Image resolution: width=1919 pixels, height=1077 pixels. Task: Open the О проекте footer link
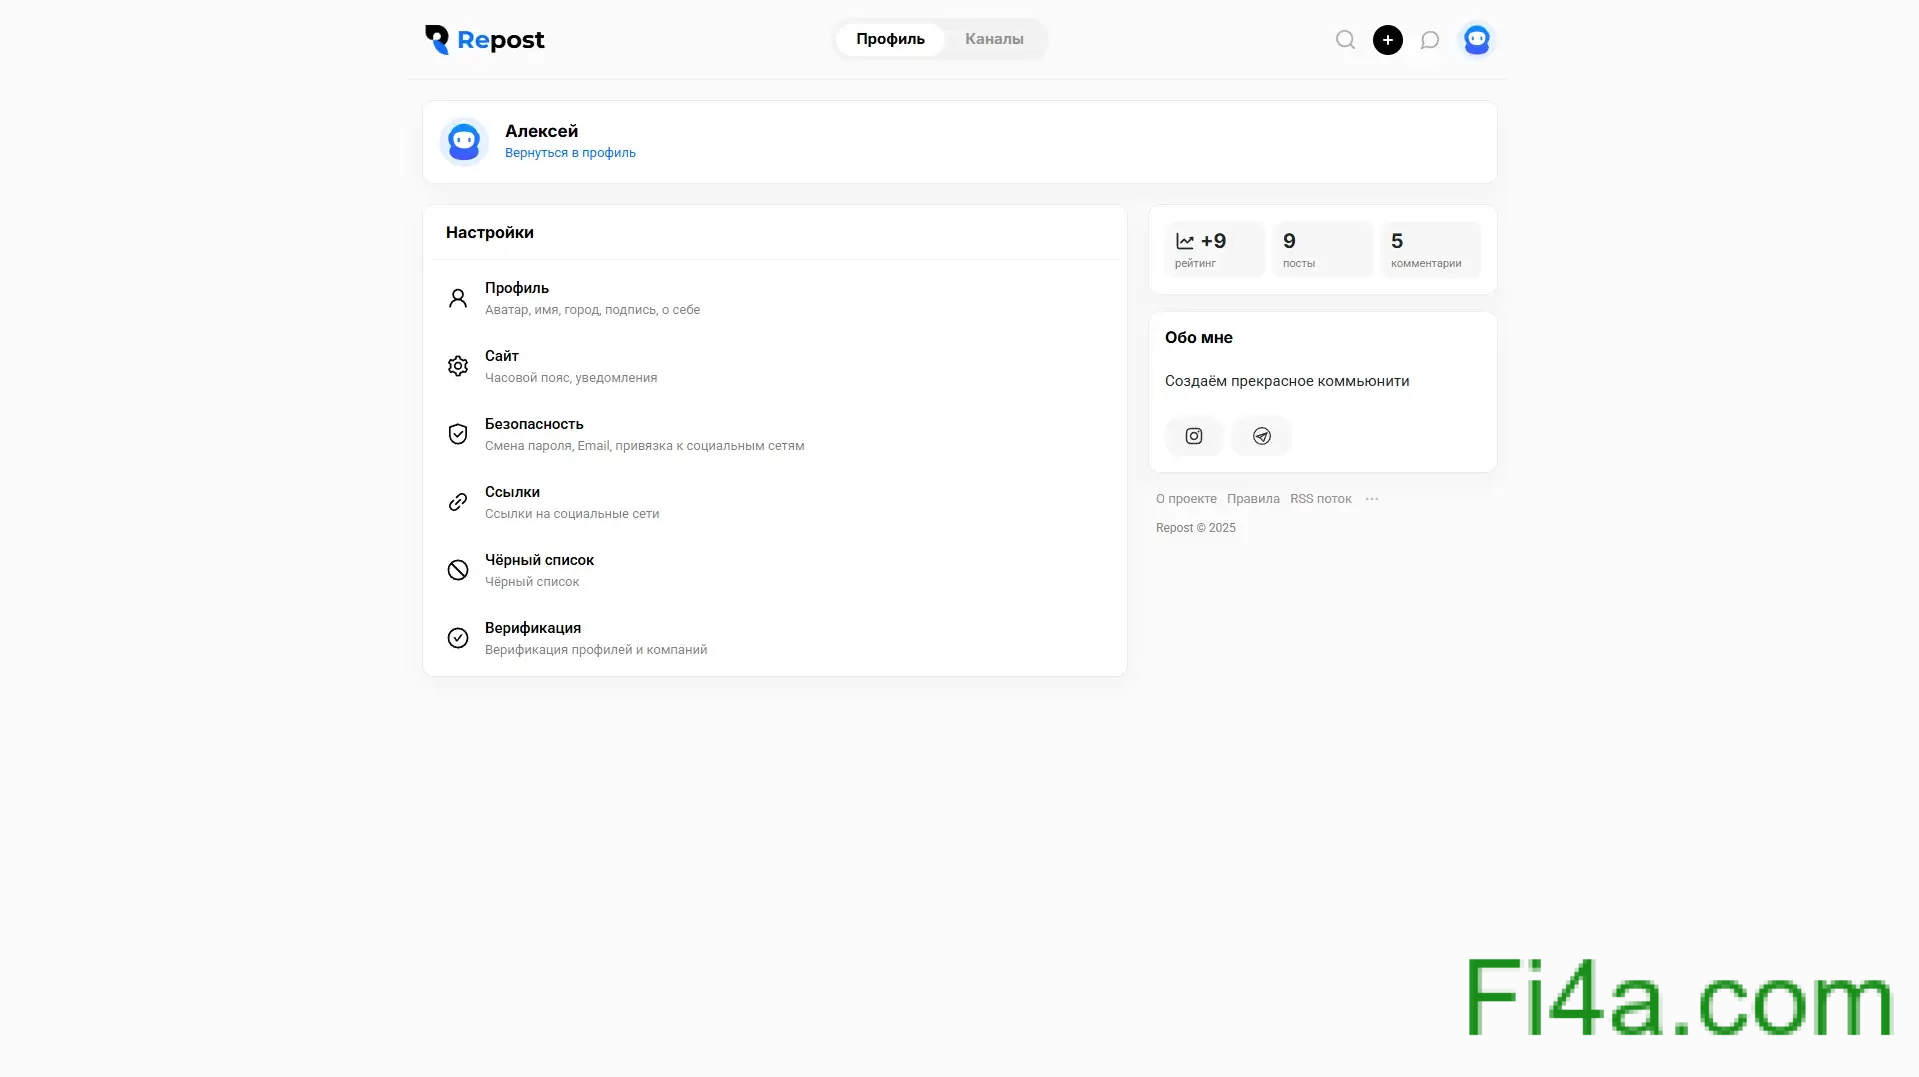point(1186,499)
